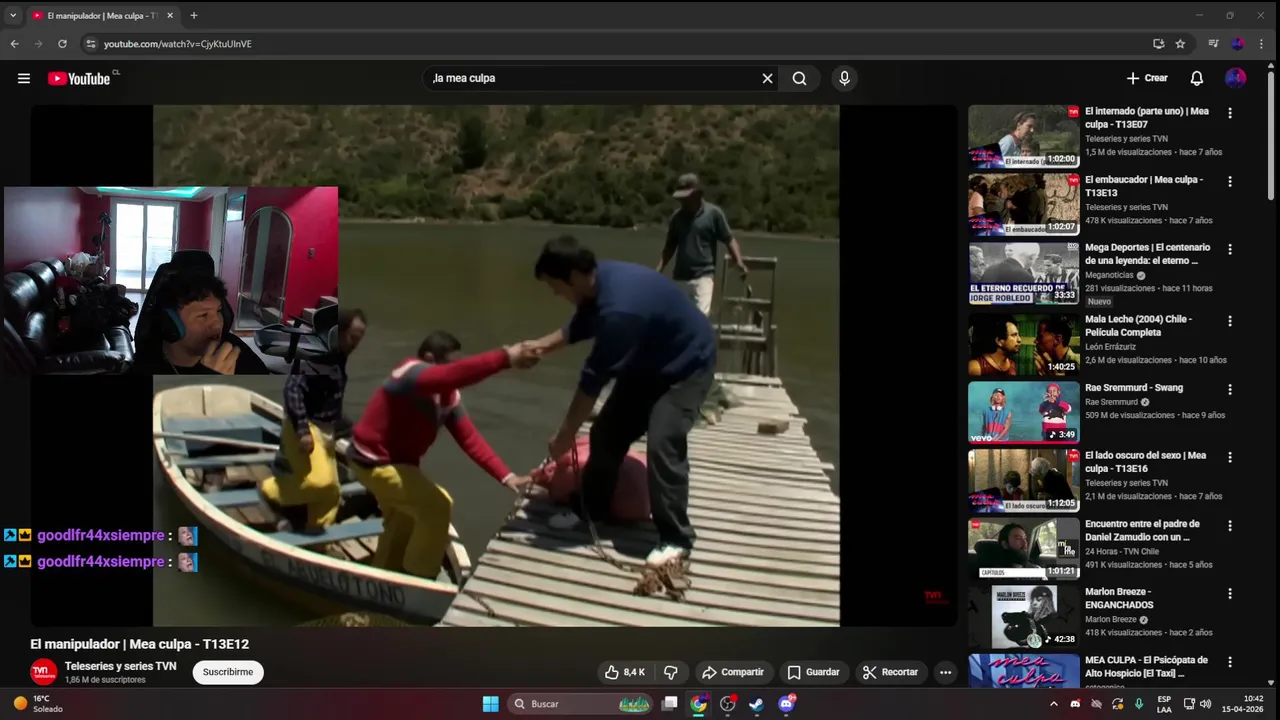Open the Chrome three-dot menu
Image resolution: width=1280 pixels, height=720 pixels.
(x=1262, y=44)
